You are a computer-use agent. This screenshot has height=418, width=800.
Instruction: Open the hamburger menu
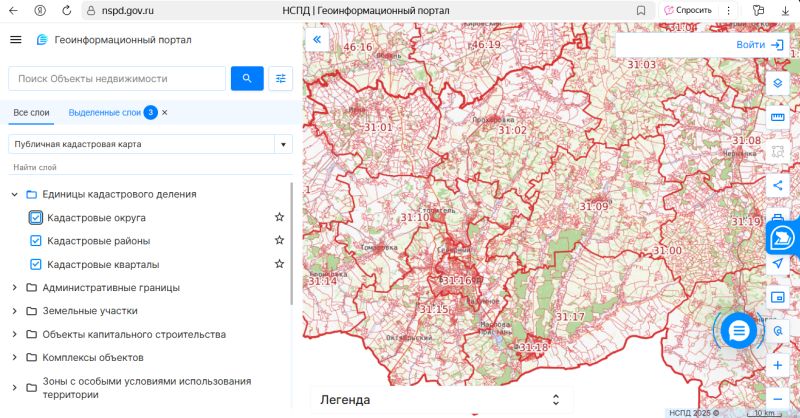(x=15, y=40)
